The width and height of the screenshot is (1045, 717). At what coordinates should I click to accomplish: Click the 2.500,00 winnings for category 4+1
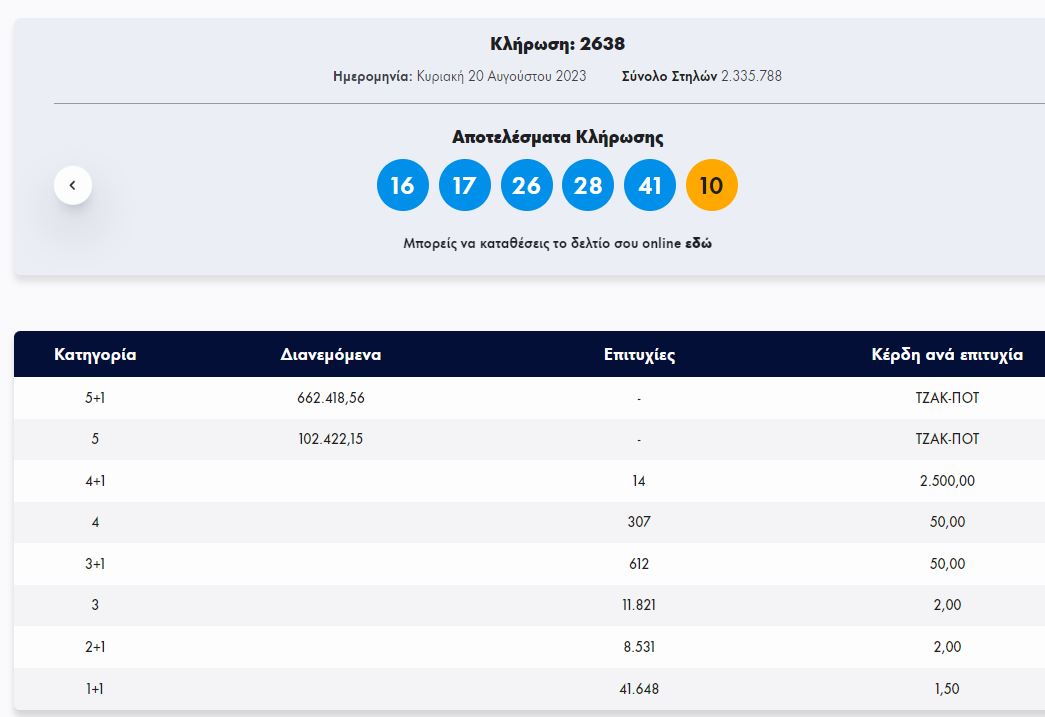(x=947, y=481)
